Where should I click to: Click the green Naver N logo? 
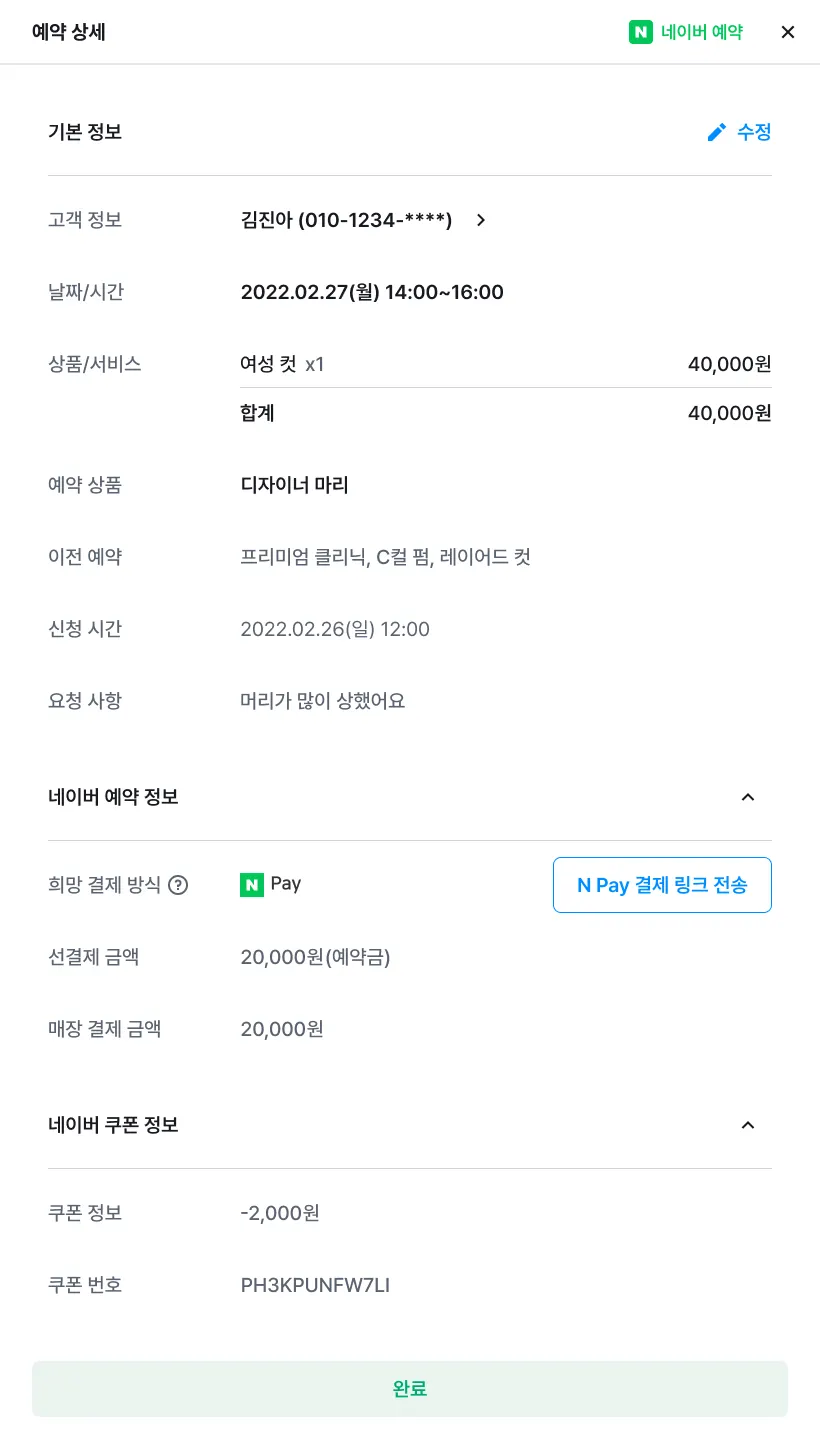[x=640, y=32]
